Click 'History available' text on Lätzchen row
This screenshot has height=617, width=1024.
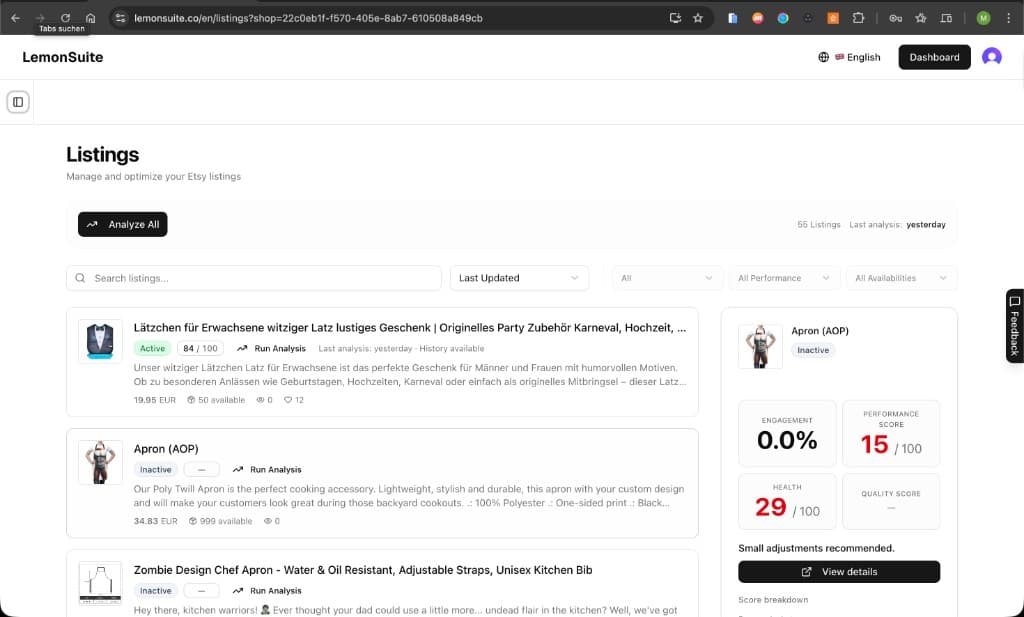click(x=452, y=349)
